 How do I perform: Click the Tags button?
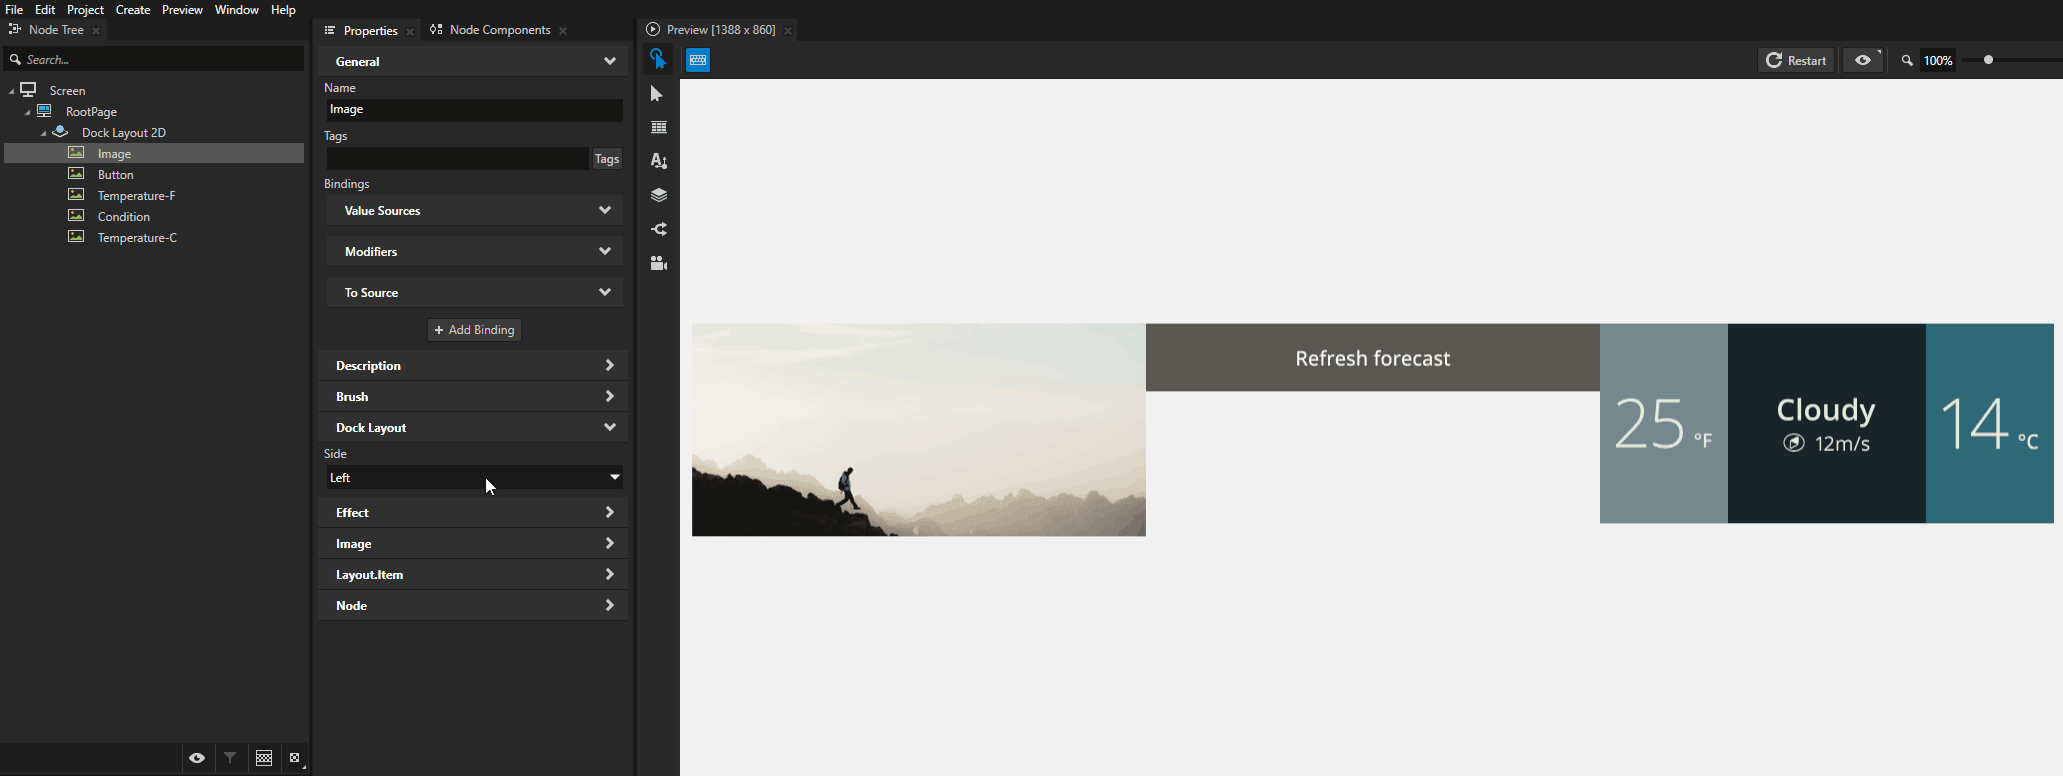click(x=607, y=159)
